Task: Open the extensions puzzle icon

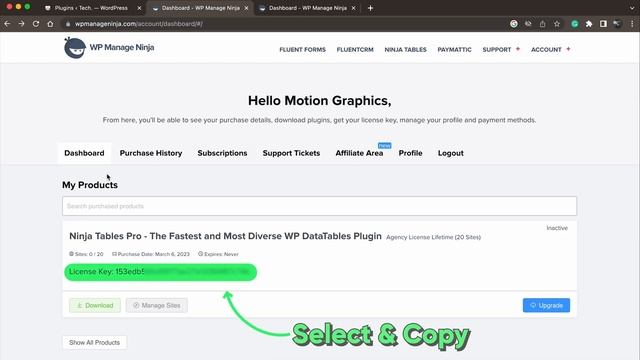Action: click(x=589, y=24)
